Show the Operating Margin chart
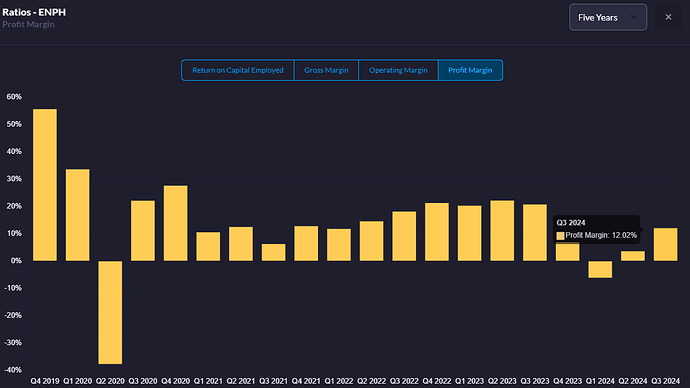Image resolution: width=690 pixels, height=388 pixels. (x=398, y=70)
